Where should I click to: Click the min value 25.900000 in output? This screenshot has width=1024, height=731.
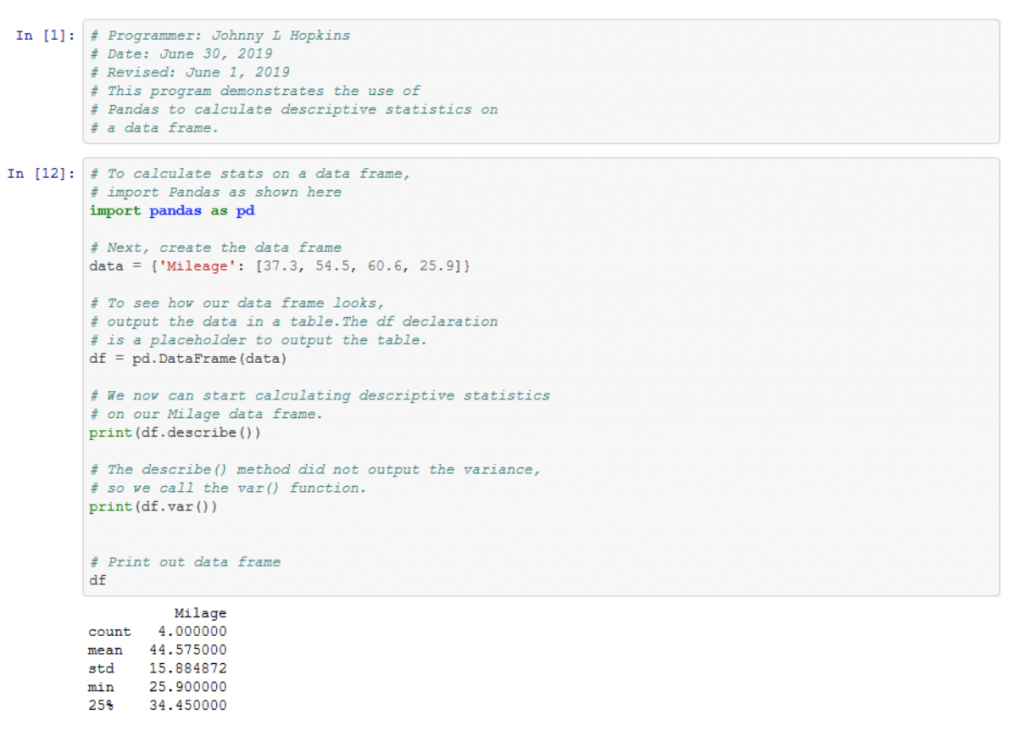(188, 687)
